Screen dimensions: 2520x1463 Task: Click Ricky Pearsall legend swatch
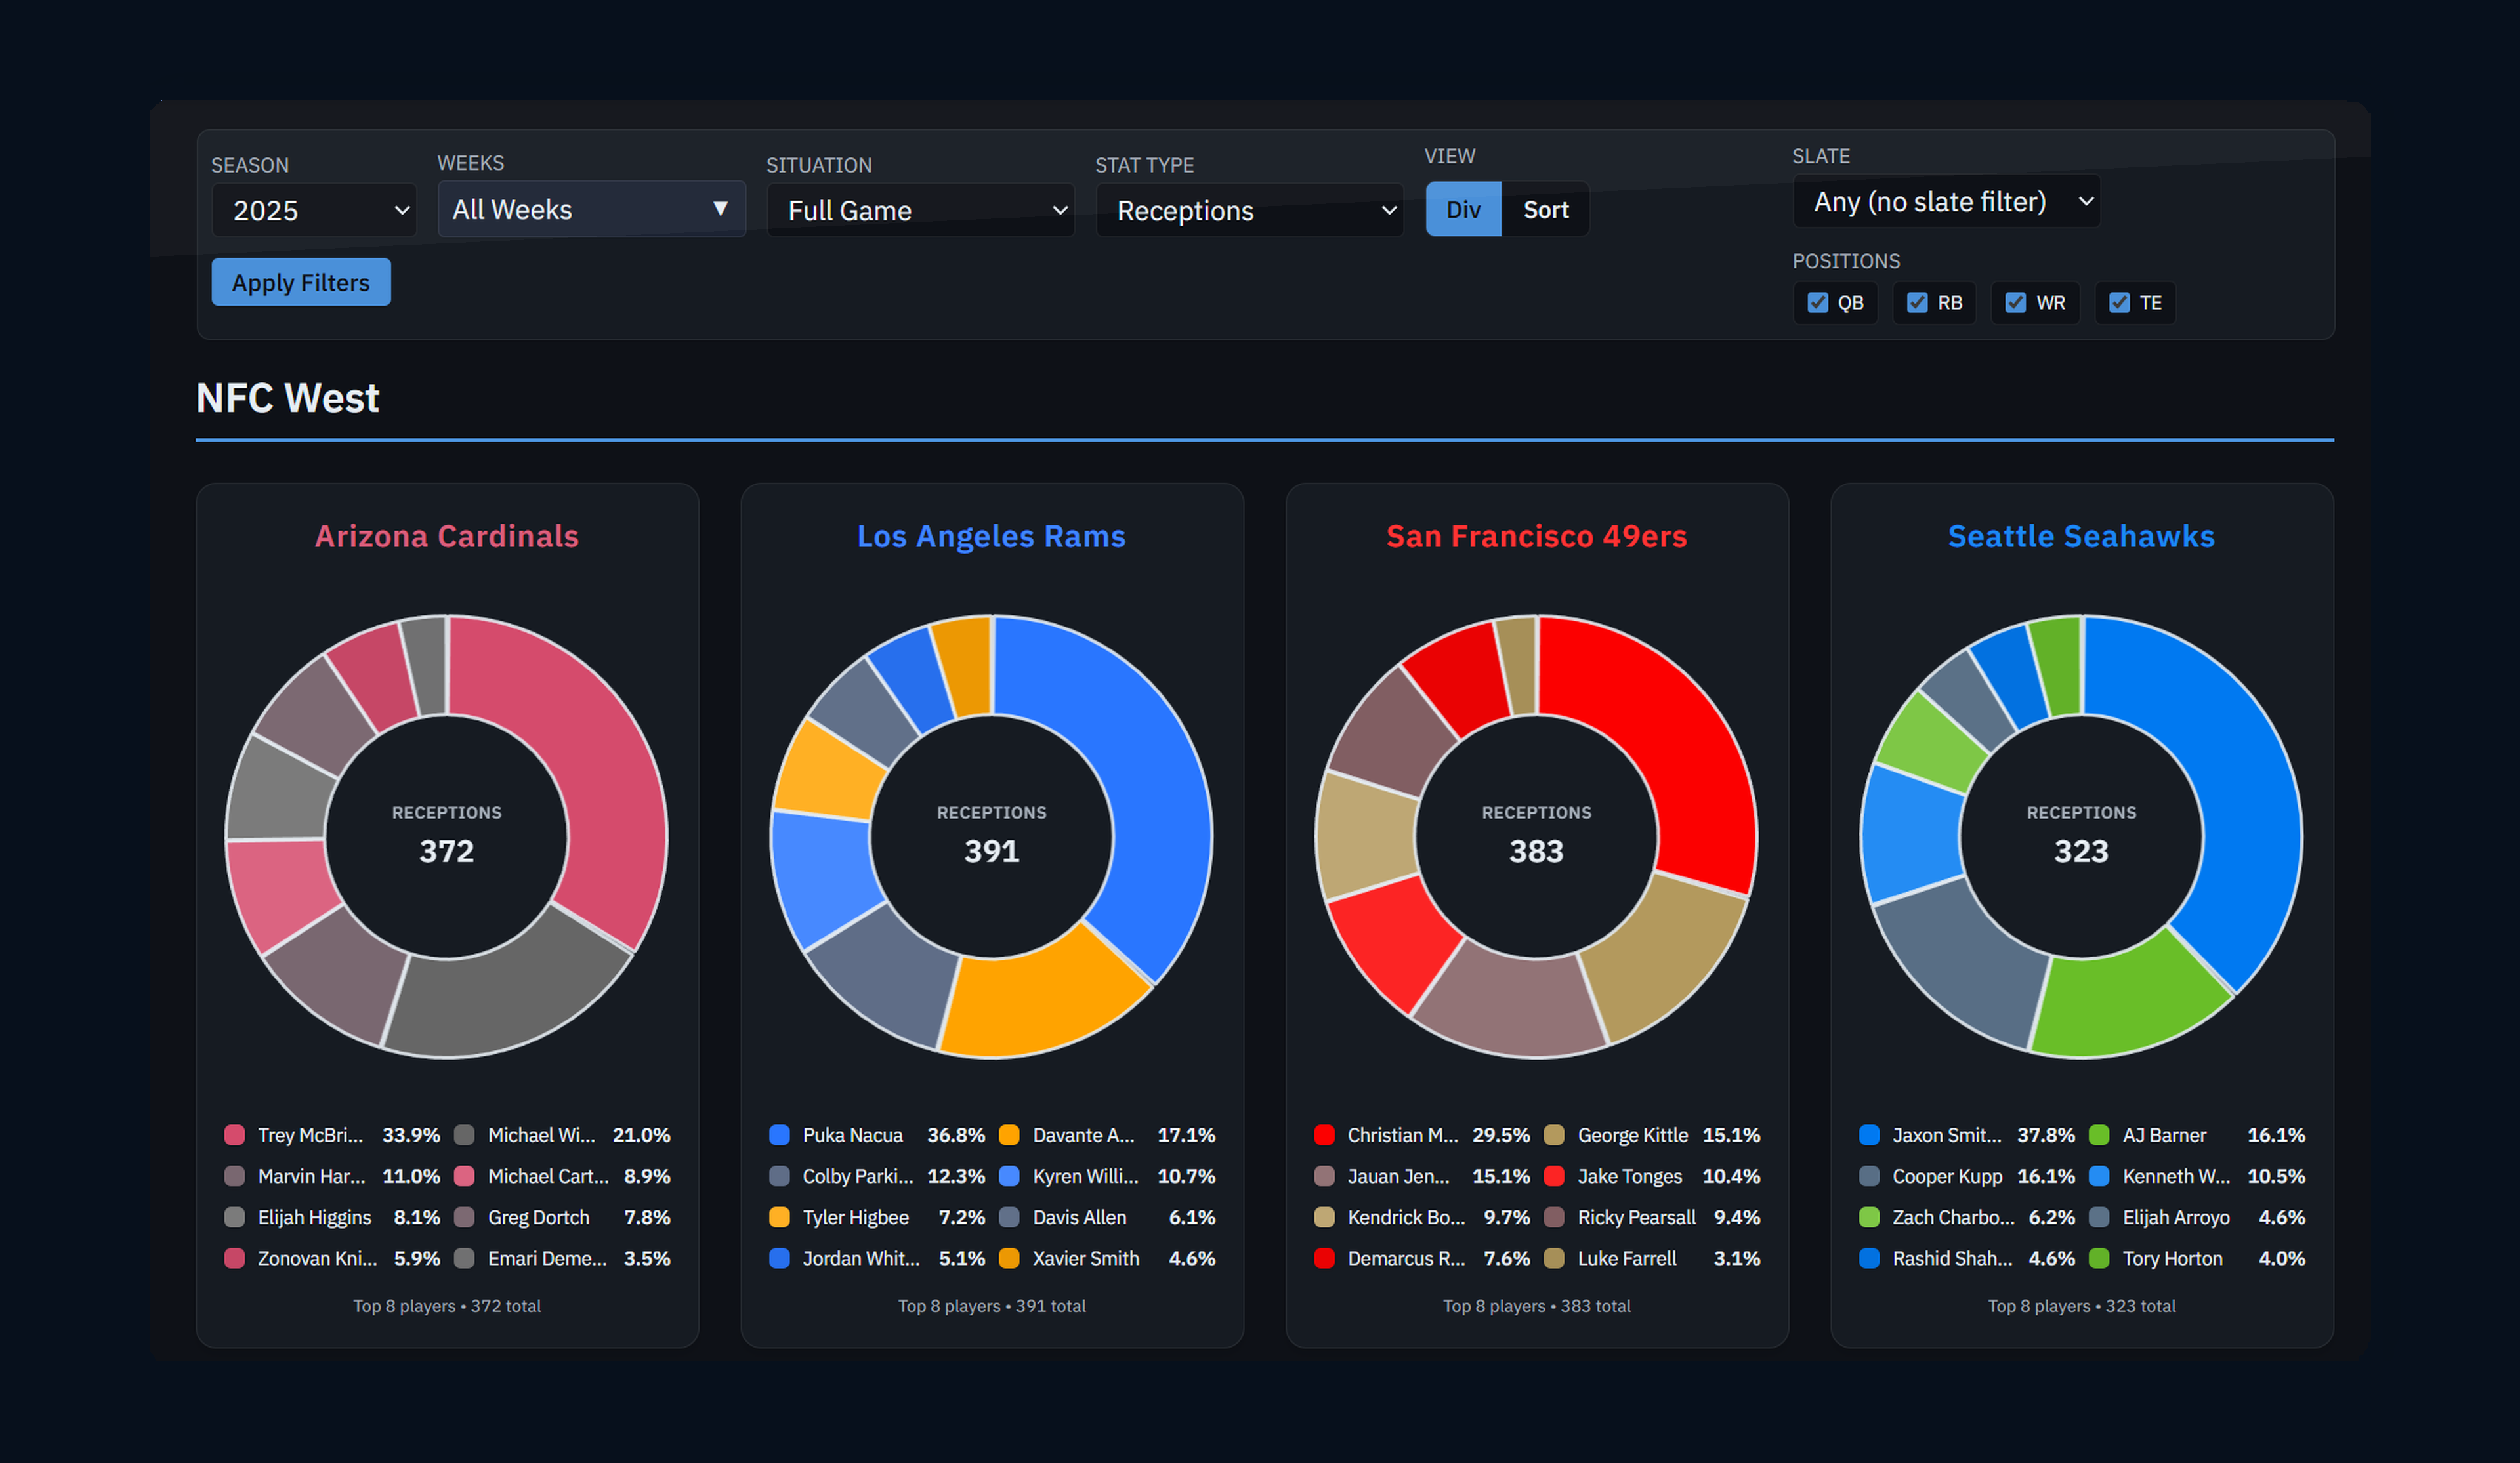coord(1554,1217)
